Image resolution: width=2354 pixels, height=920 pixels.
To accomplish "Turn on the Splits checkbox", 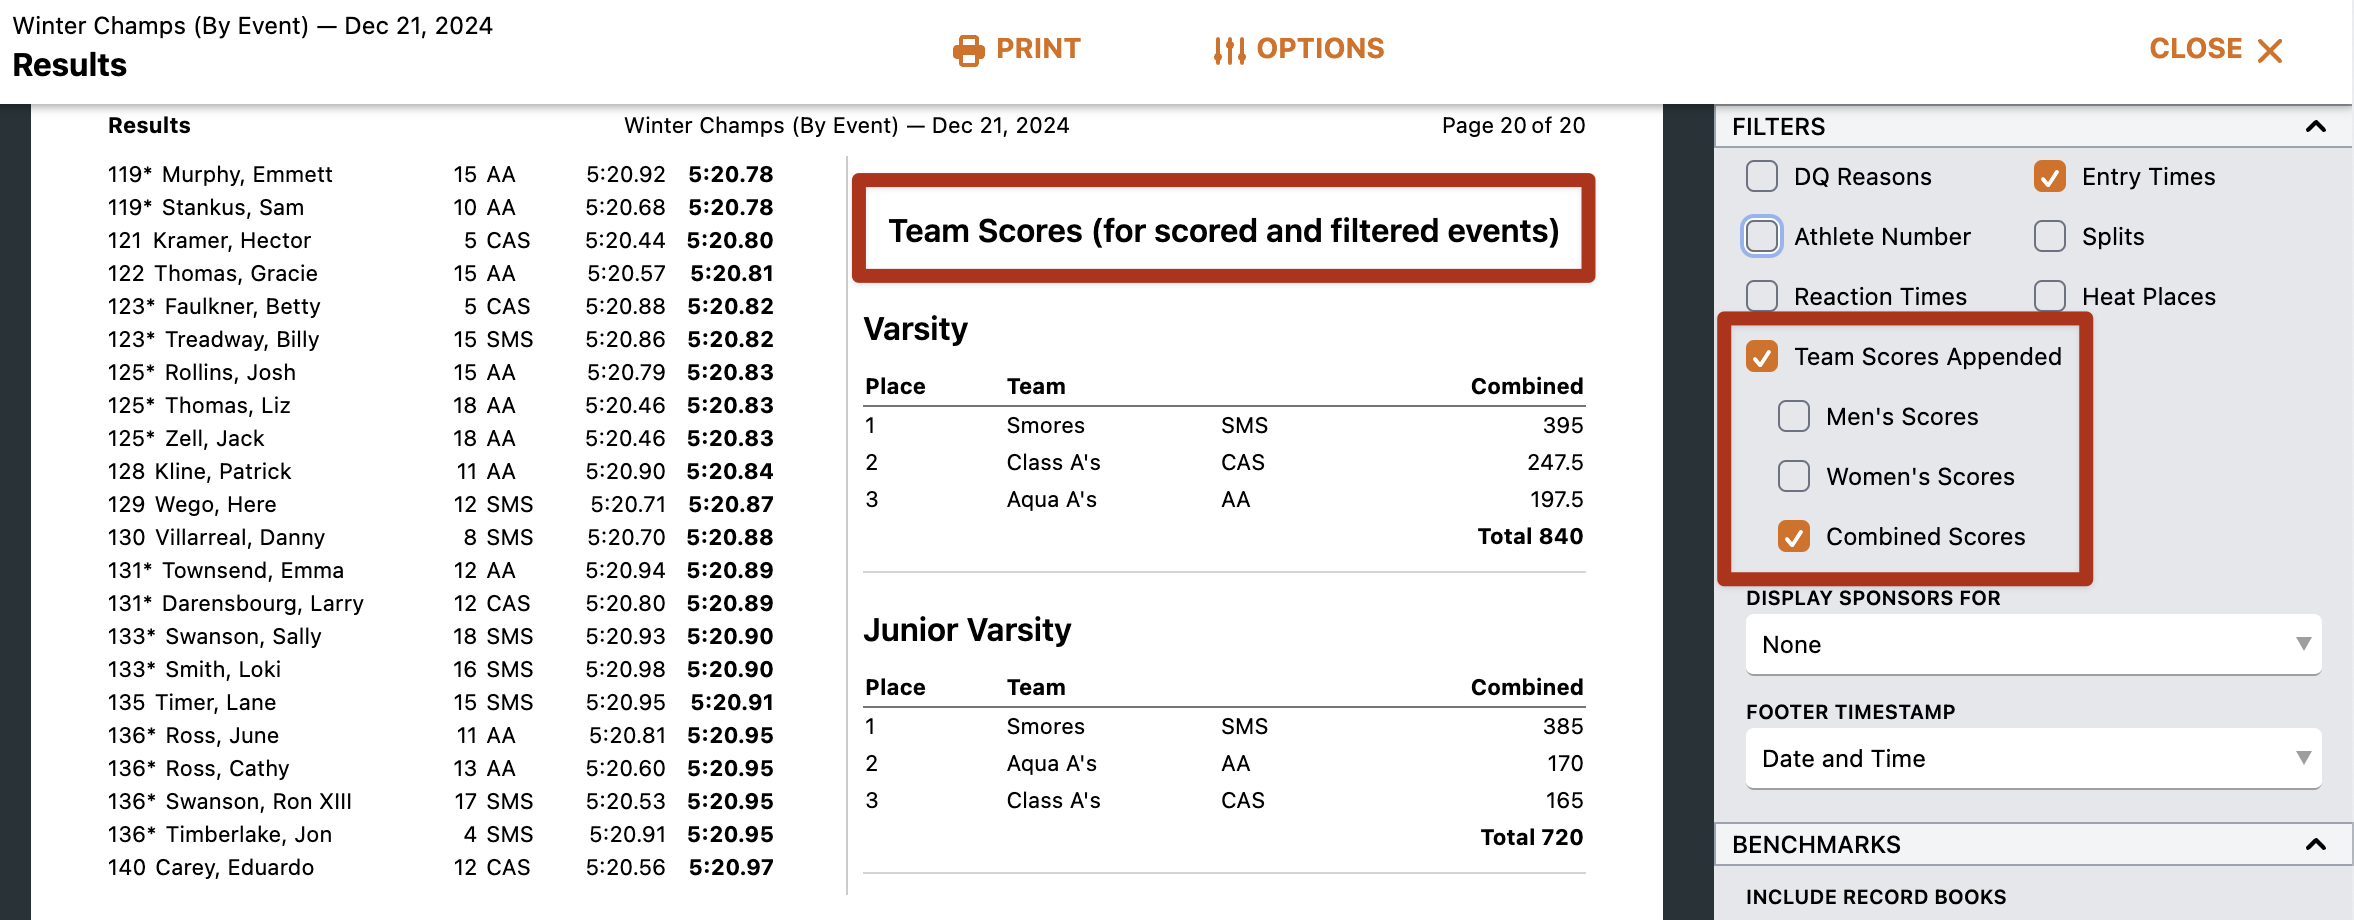I will (x=2050, y=237).
